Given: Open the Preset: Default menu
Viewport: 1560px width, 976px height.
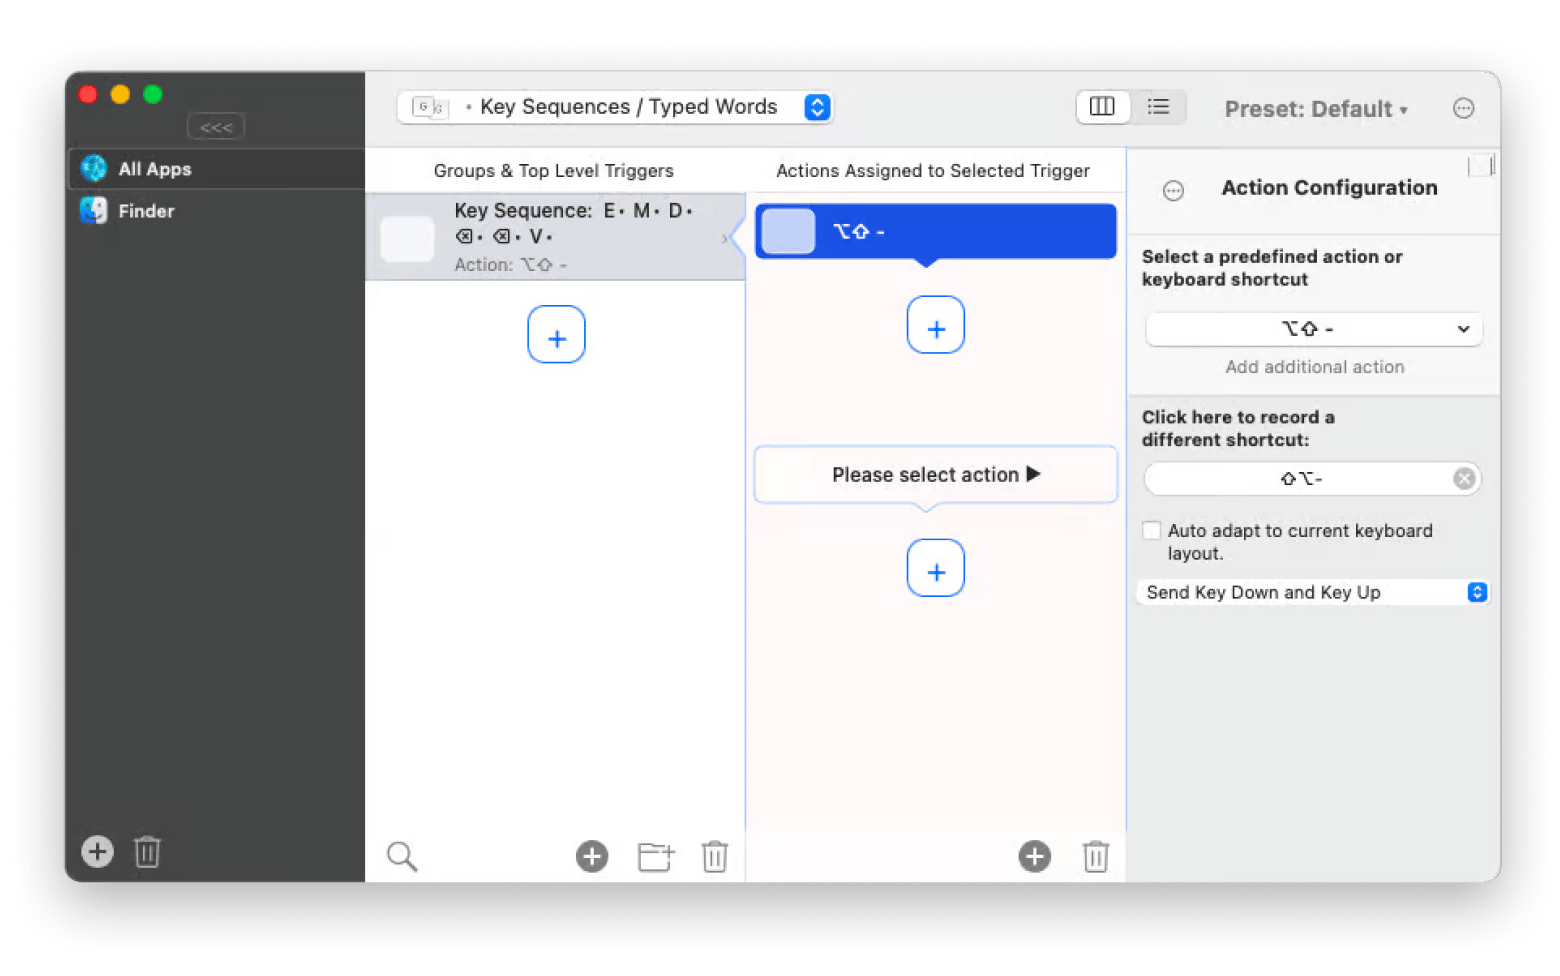Looking at the screenshot, I should [x=1315, y=109].
